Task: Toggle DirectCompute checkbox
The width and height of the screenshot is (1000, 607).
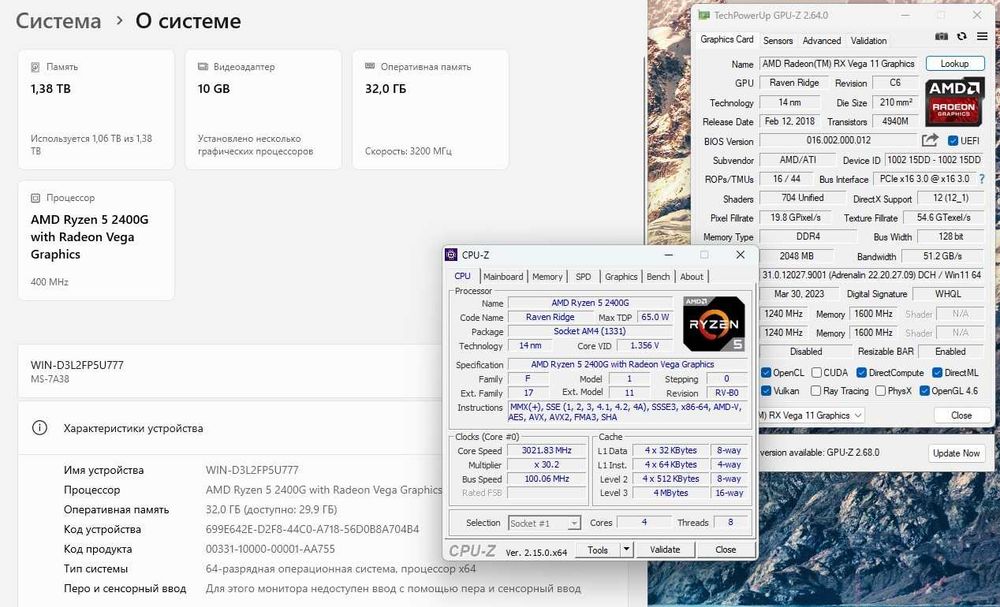Action: [x=862, y=372]
